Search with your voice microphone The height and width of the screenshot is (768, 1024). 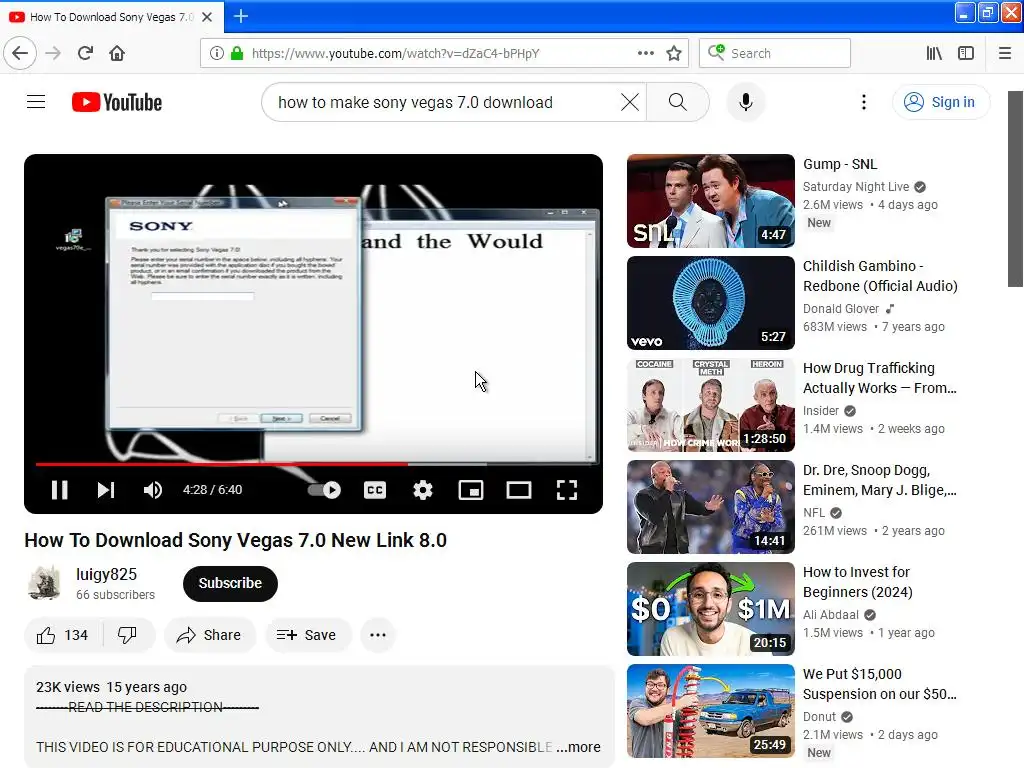coord(746,102)
